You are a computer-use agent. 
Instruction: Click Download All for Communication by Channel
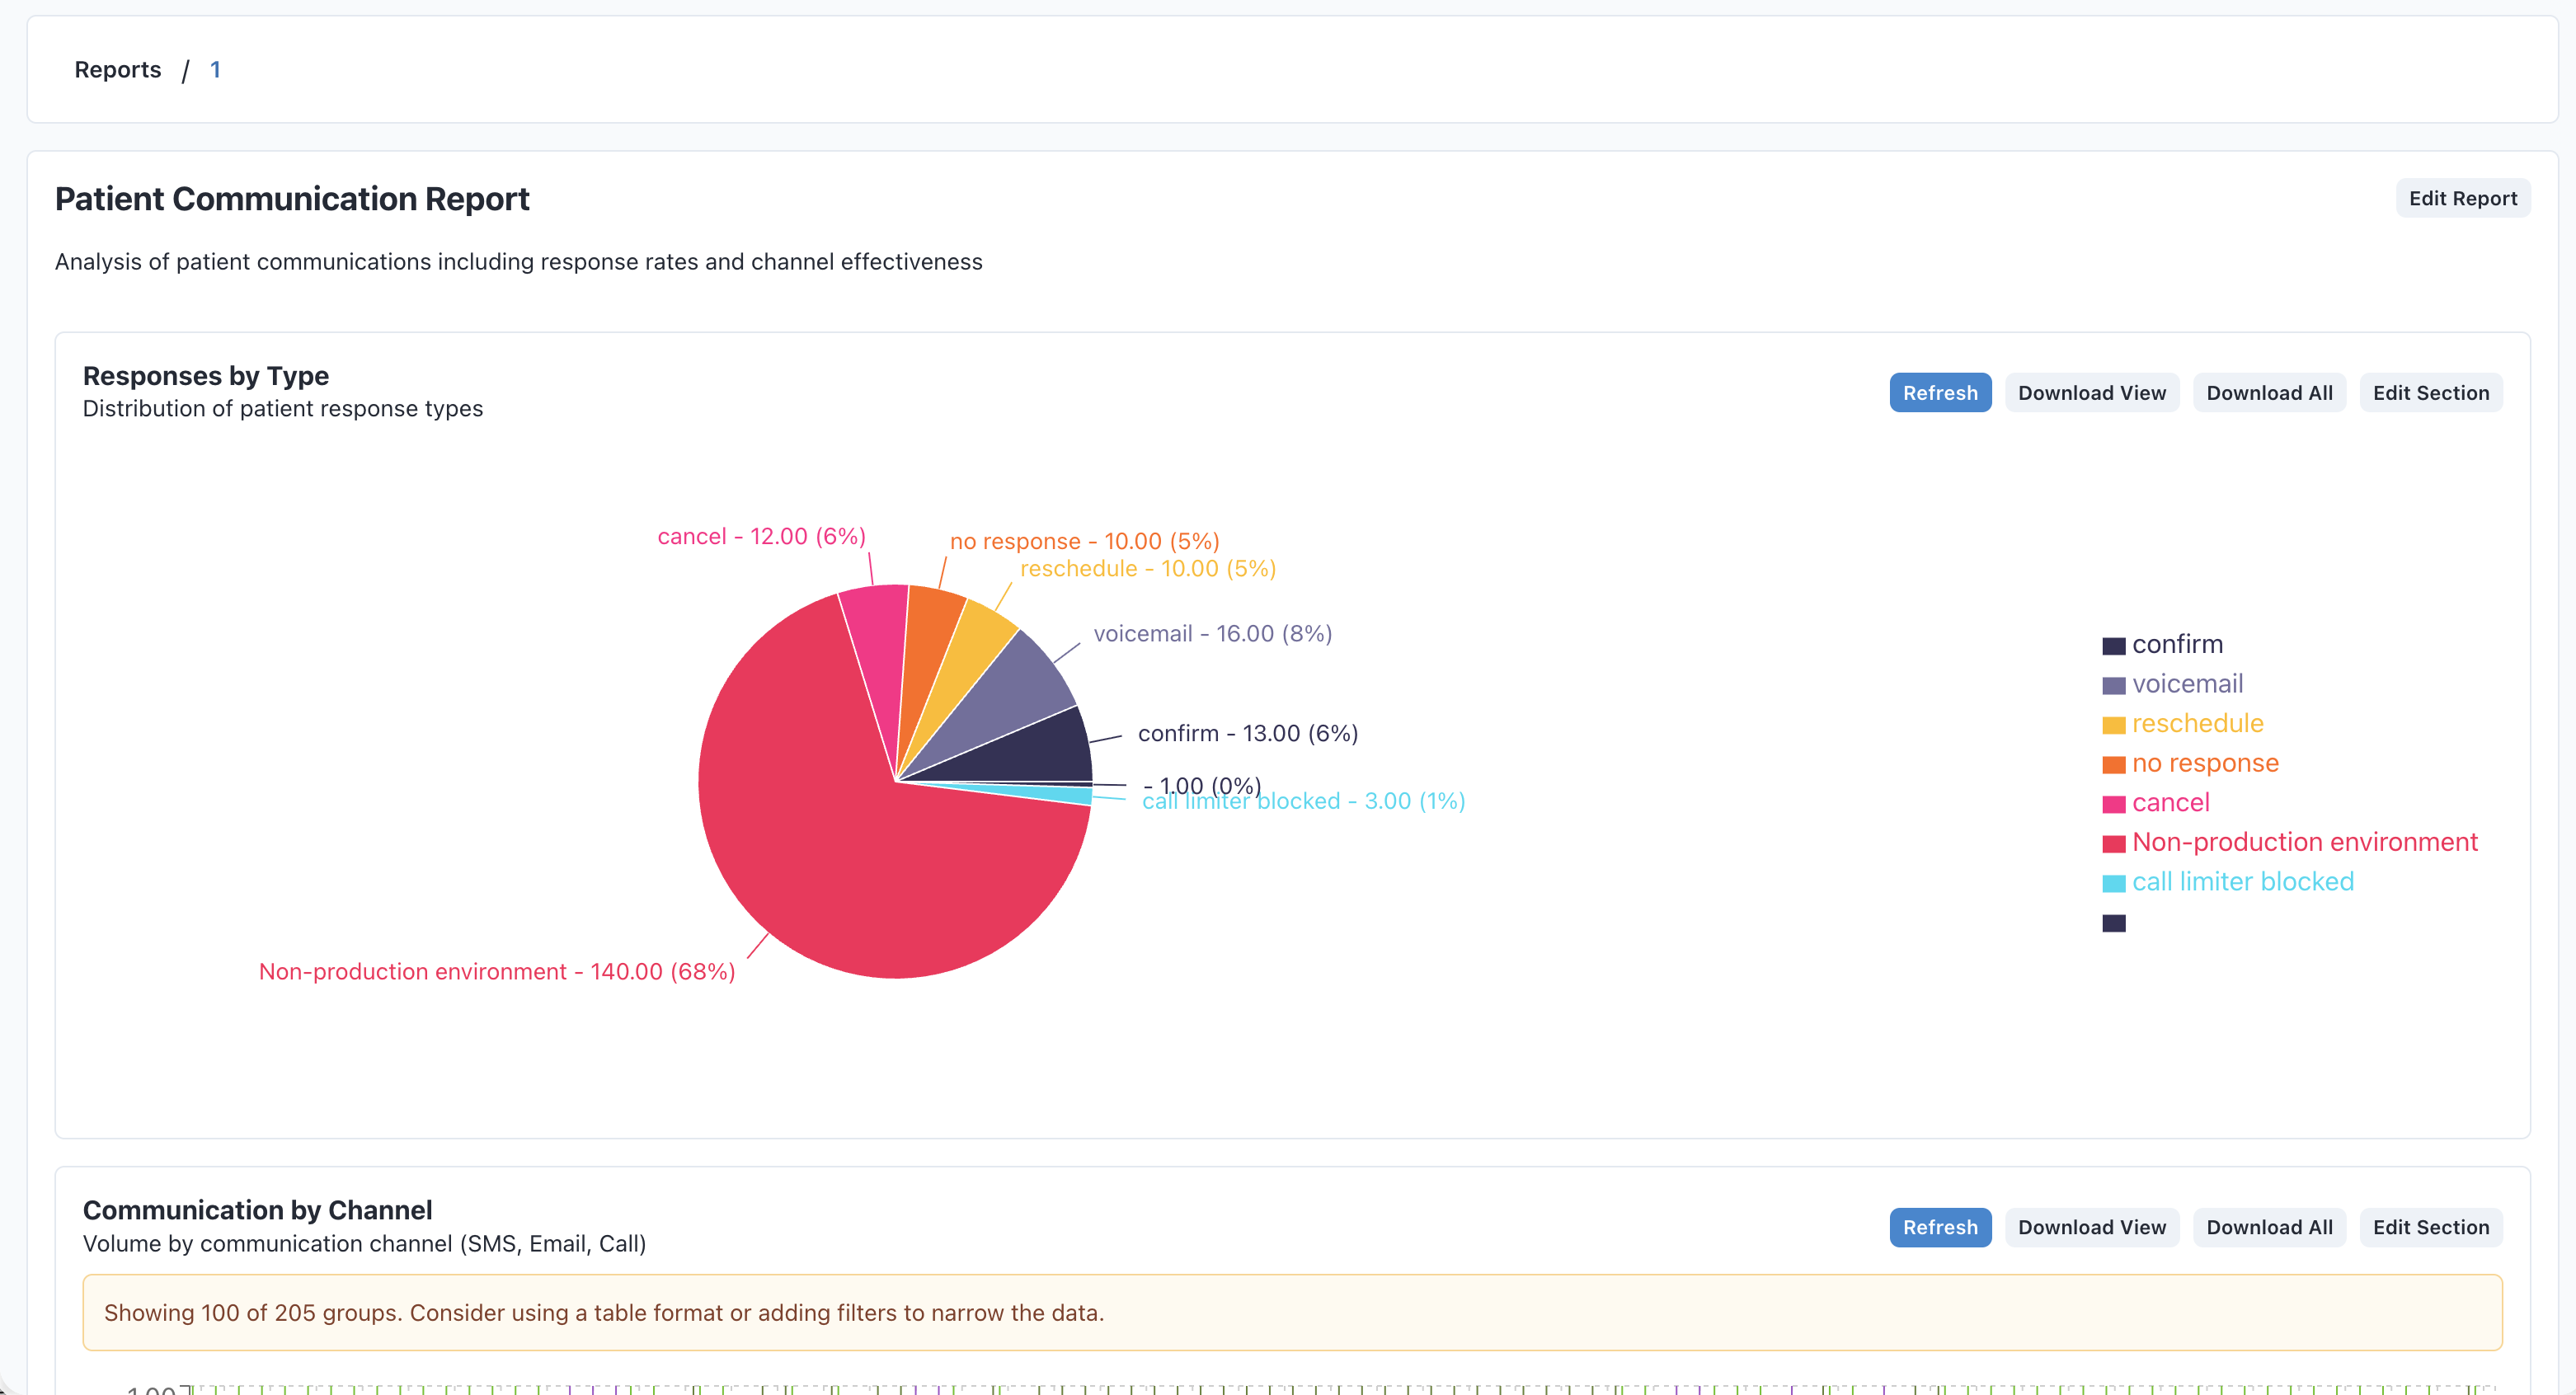click(2268, 1227)
